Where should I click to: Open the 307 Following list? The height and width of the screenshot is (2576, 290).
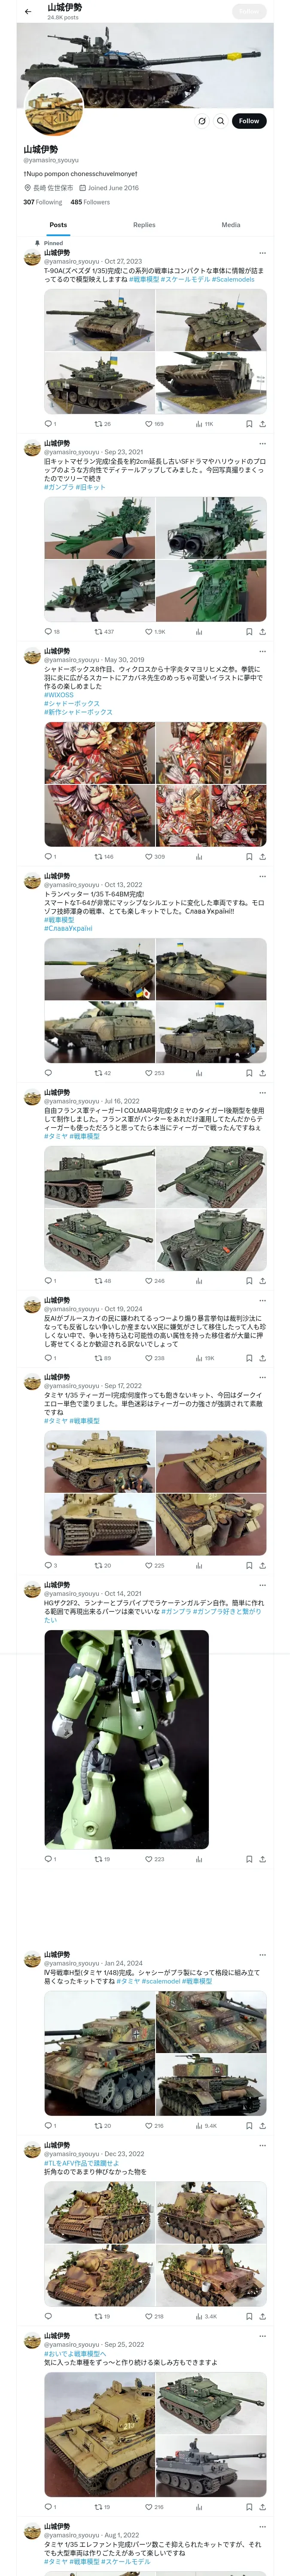pyautogui.click(x=42, y=202)
